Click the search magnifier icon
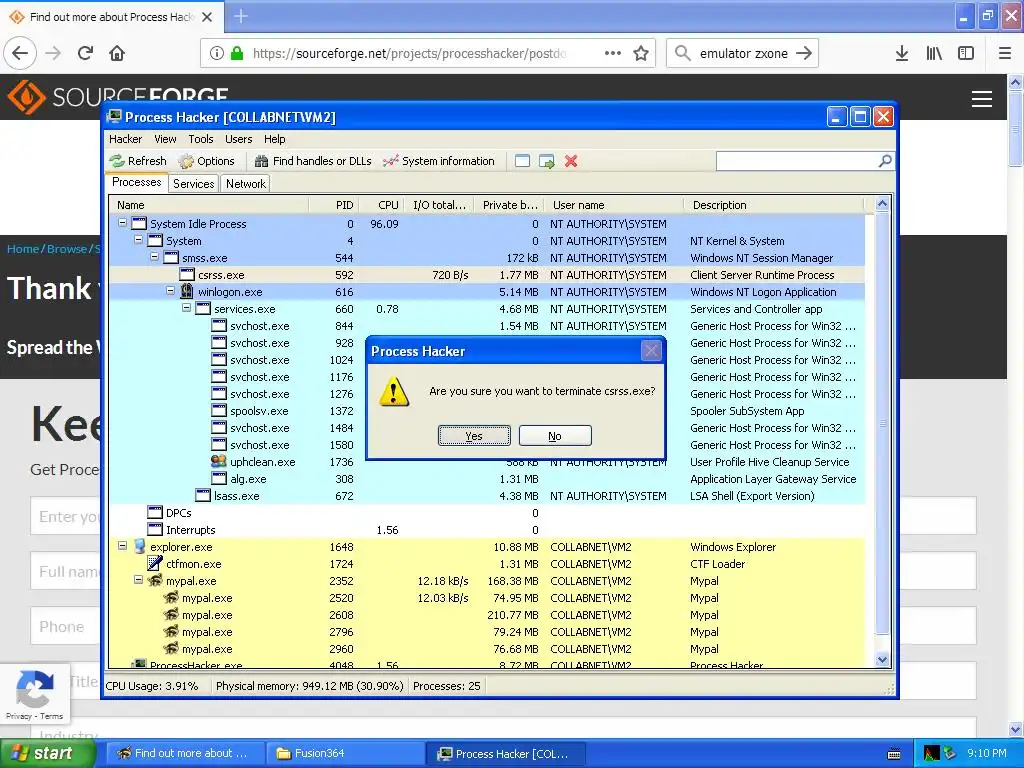Viewport: 1024px width, 768px height. point(885,161)
